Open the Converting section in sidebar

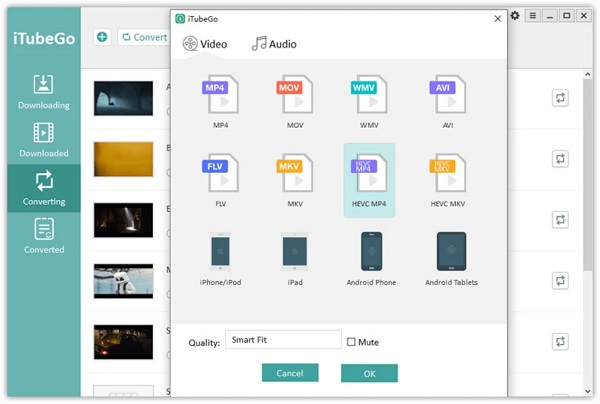click(x=44, y=188)
